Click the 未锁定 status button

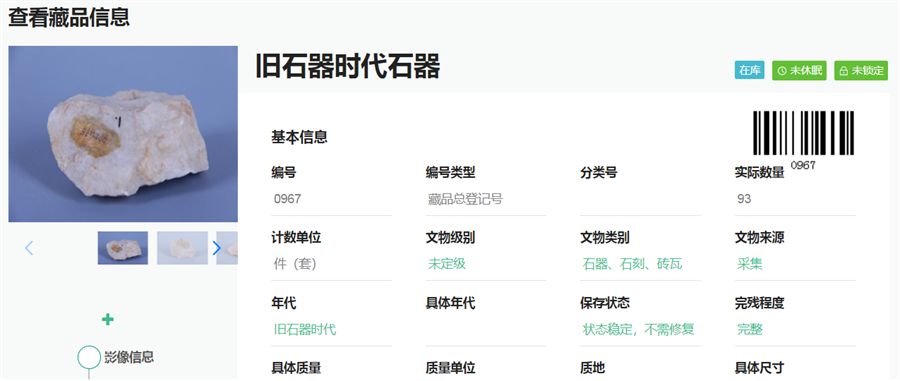click(x=861, y=70)
